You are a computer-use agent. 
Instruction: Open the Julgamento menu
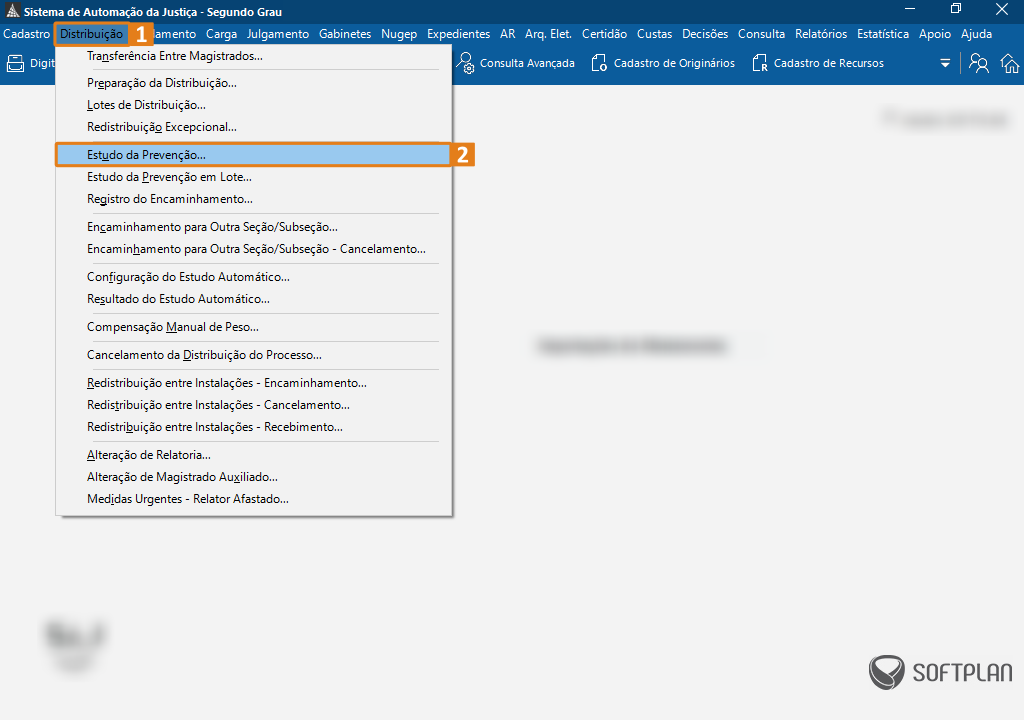pyautogui.click(x=278, y=34)
